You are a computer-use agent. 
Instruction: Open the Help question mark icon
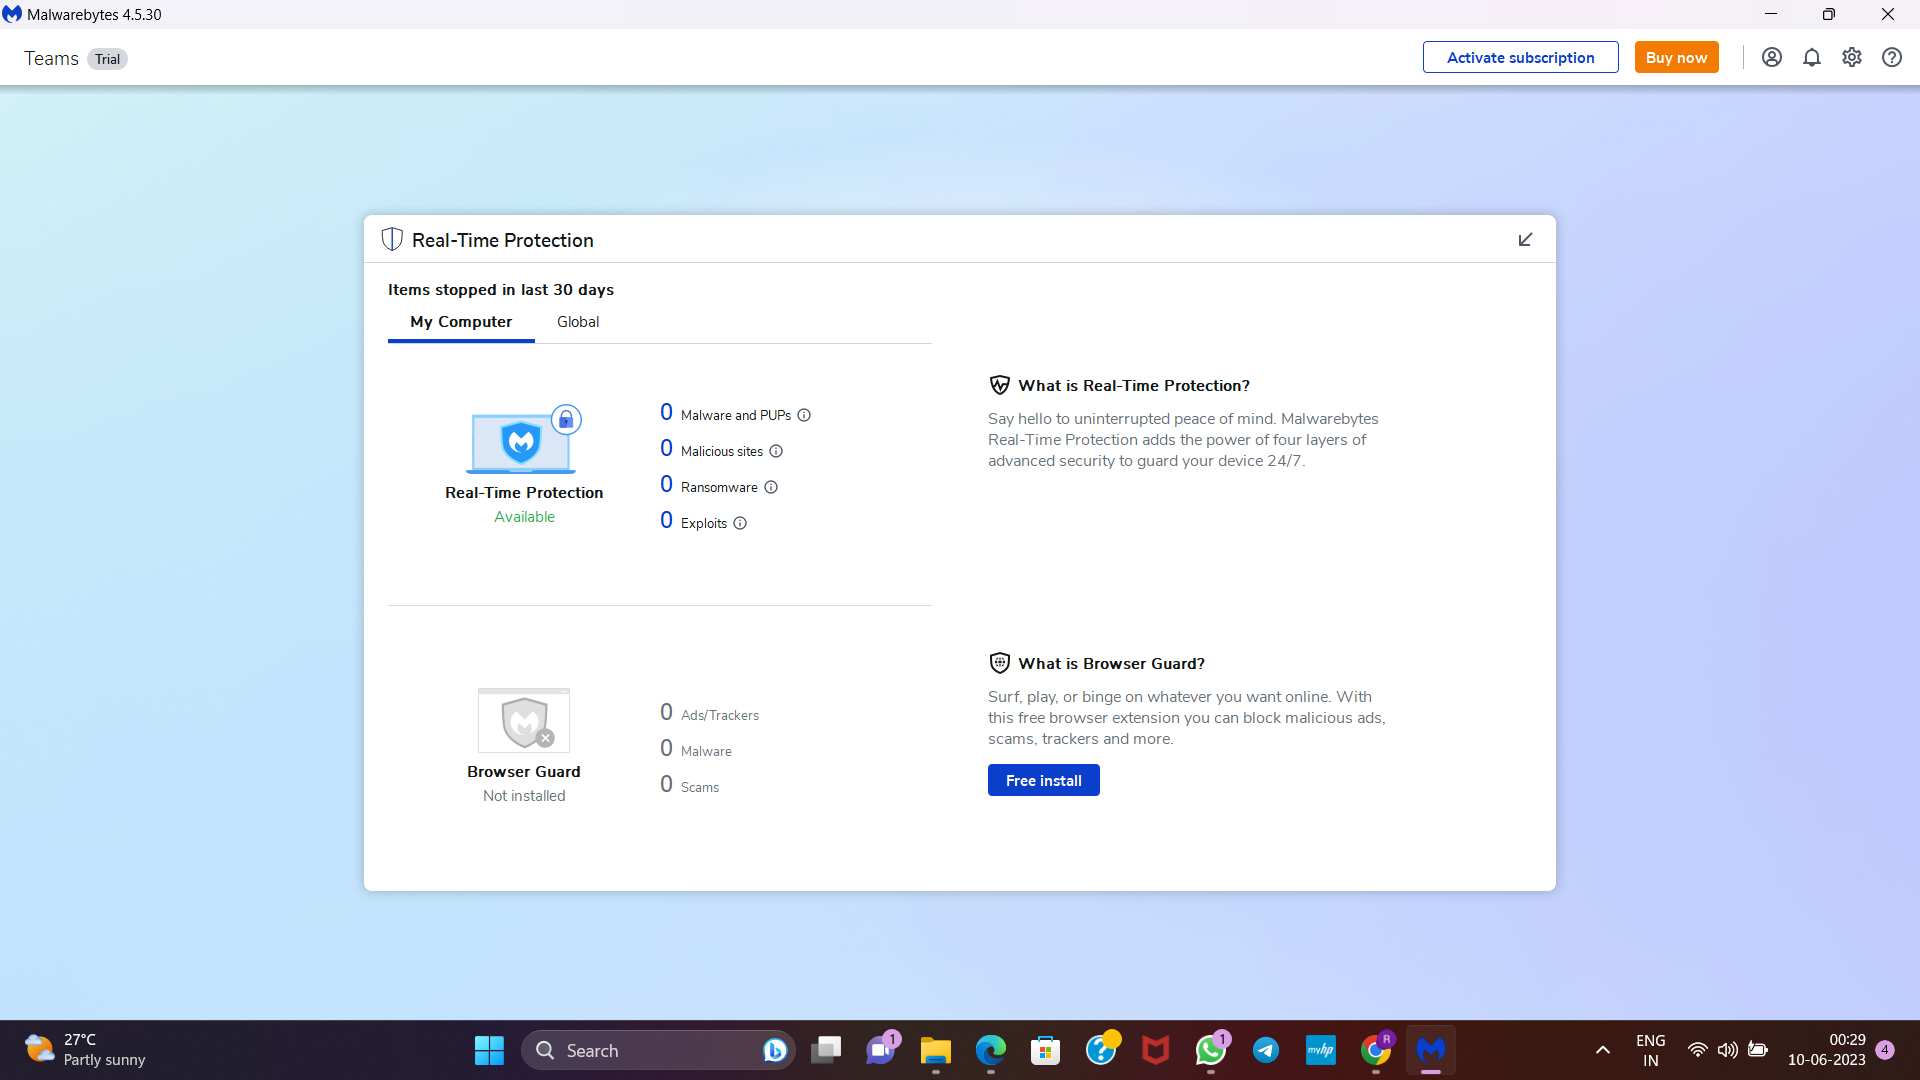point(1892,58)
